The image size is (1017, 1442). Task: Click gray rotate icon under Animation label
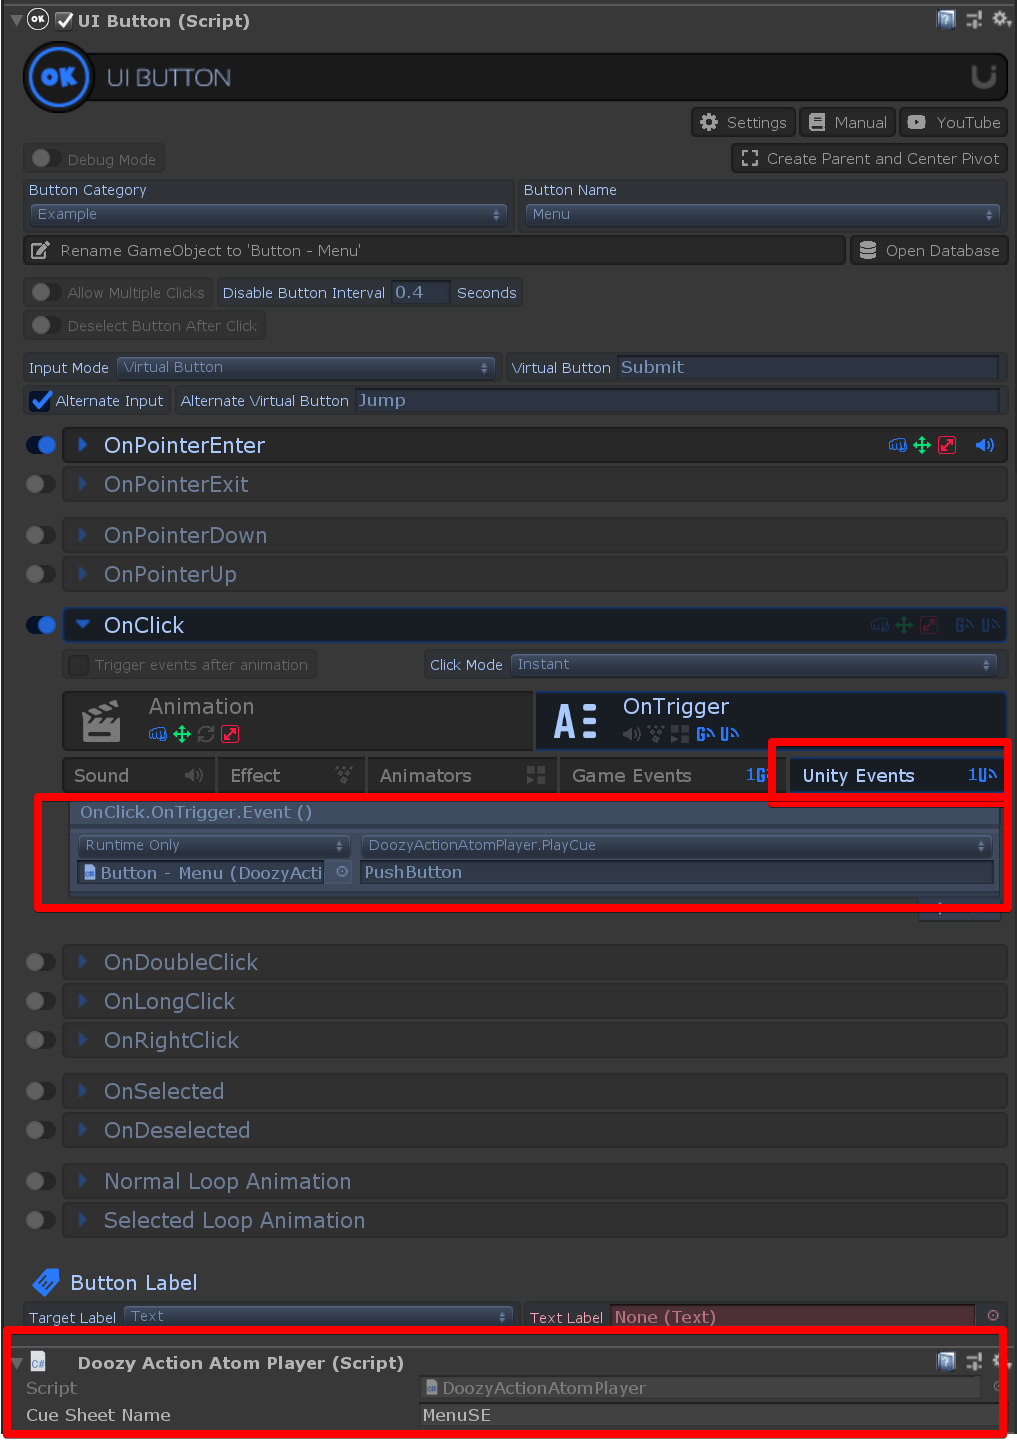tap(206, 735)
